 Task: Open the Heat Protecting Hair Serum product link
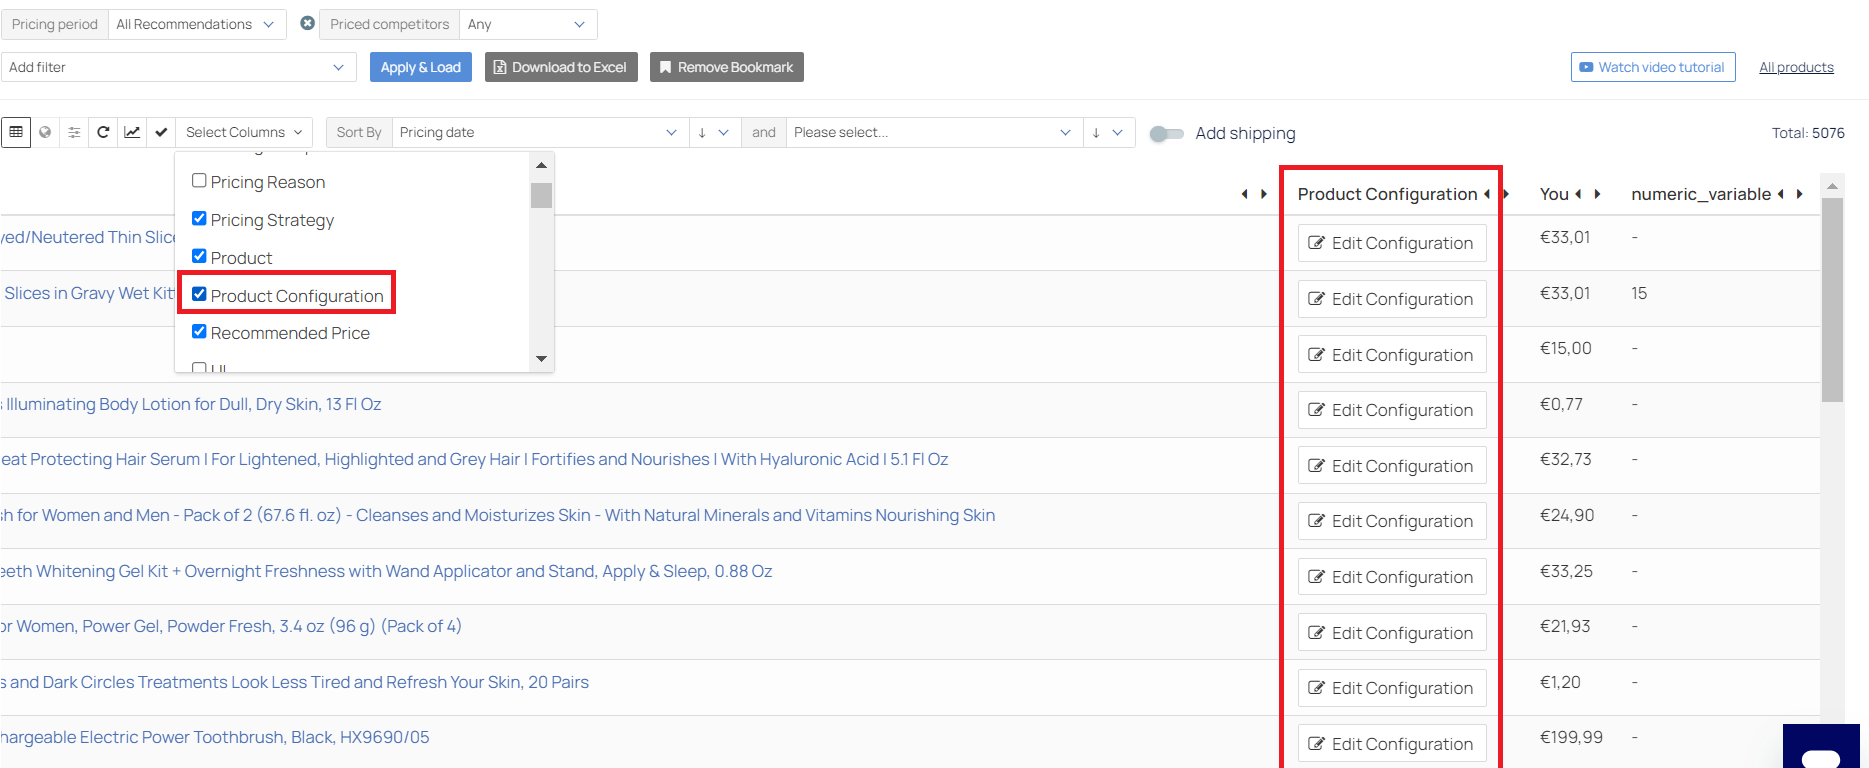[474, 459]
